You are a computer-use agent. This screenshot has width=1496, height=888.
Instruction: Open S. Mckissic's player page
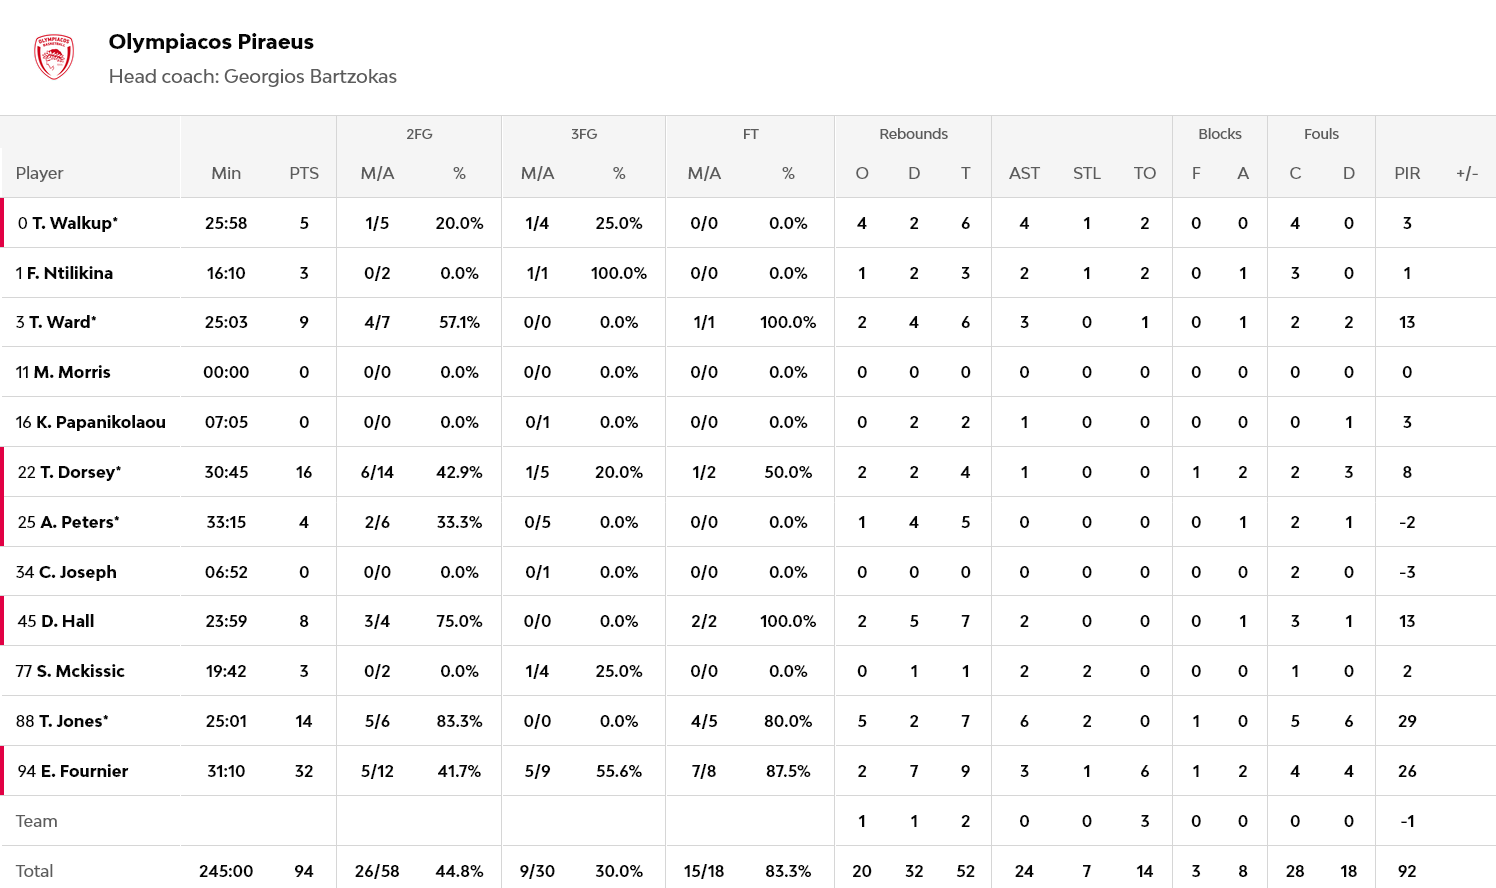pyautogui.click(x=80, y=671)
